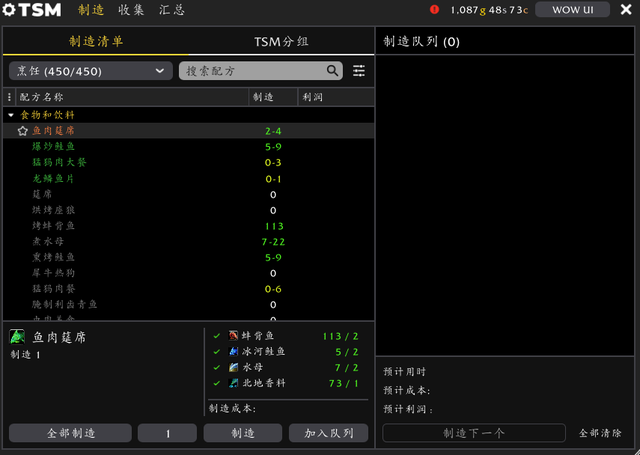Click the 北地香料 material icon
640x455 pixels.
click(x=233, y=383)
